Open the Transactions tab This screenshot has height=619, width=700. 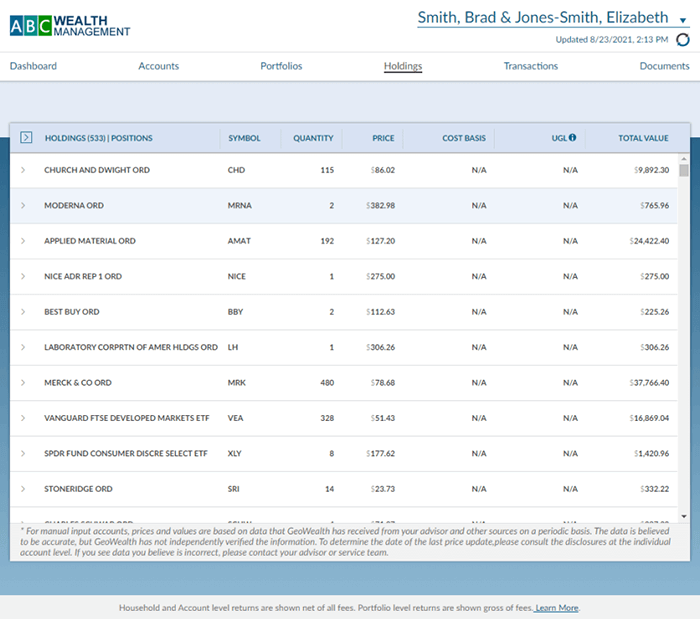coord(531,66)
